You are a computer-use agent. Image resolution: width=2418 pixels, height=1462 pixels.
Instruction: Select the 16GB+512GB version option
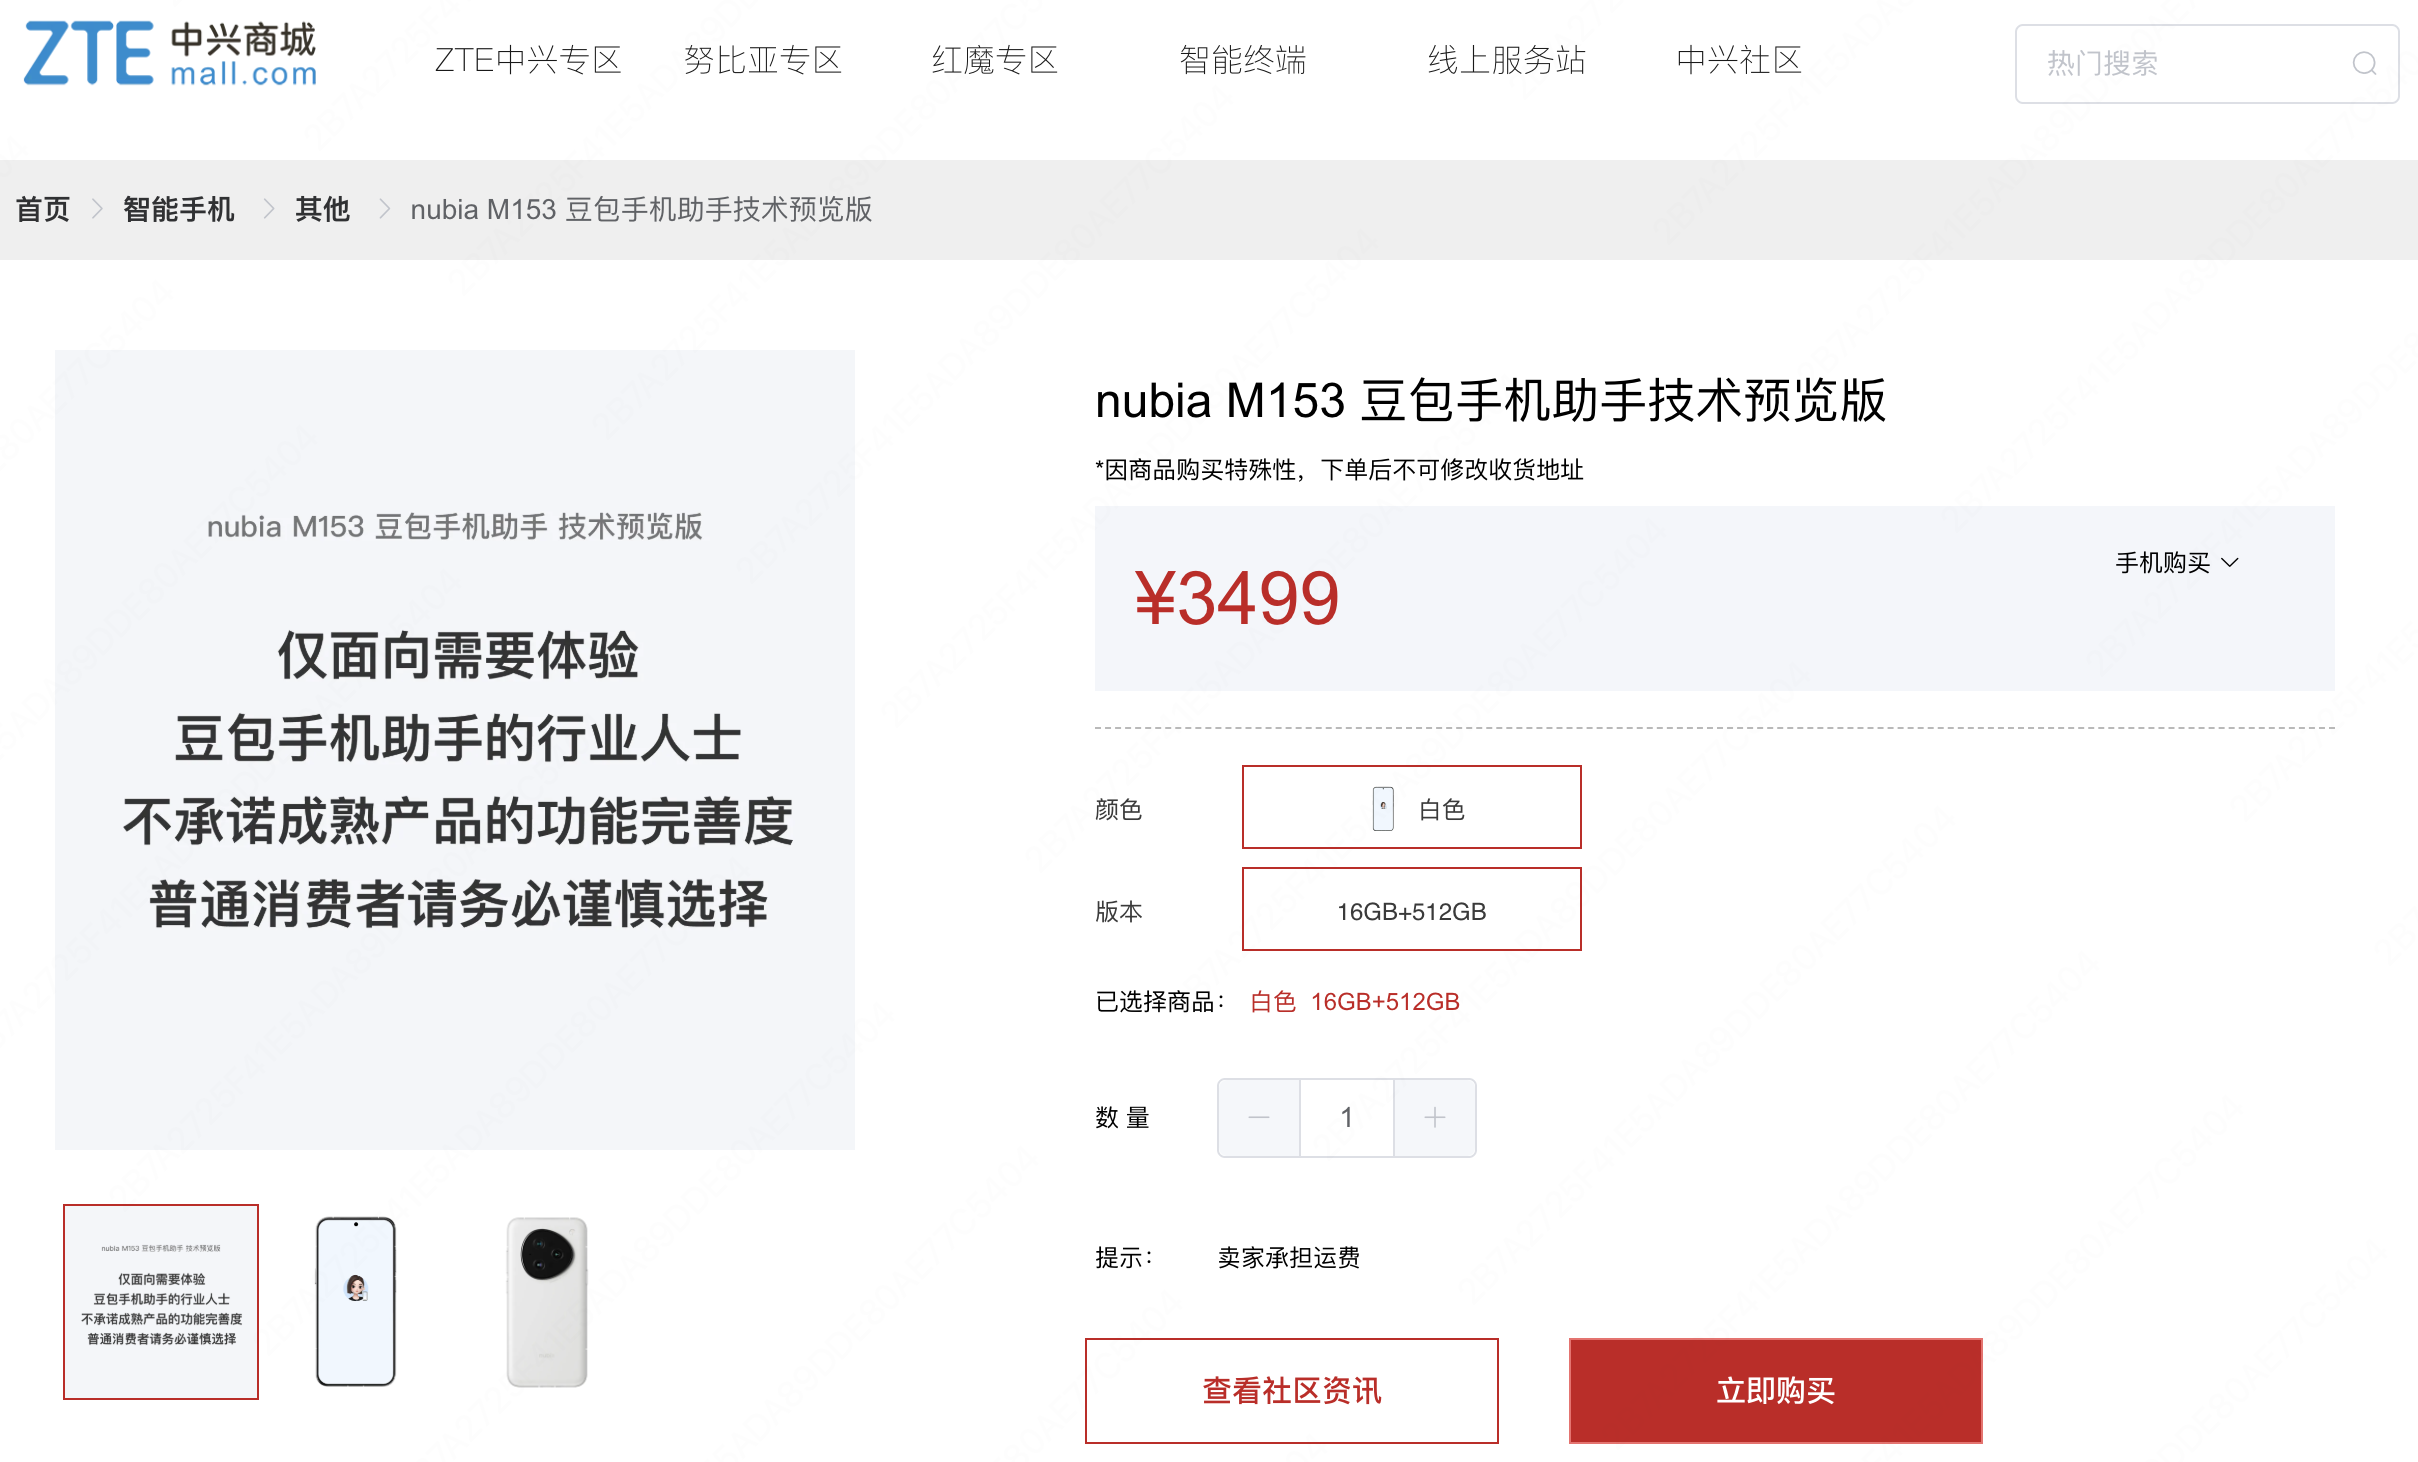[x=1411, y=910]
